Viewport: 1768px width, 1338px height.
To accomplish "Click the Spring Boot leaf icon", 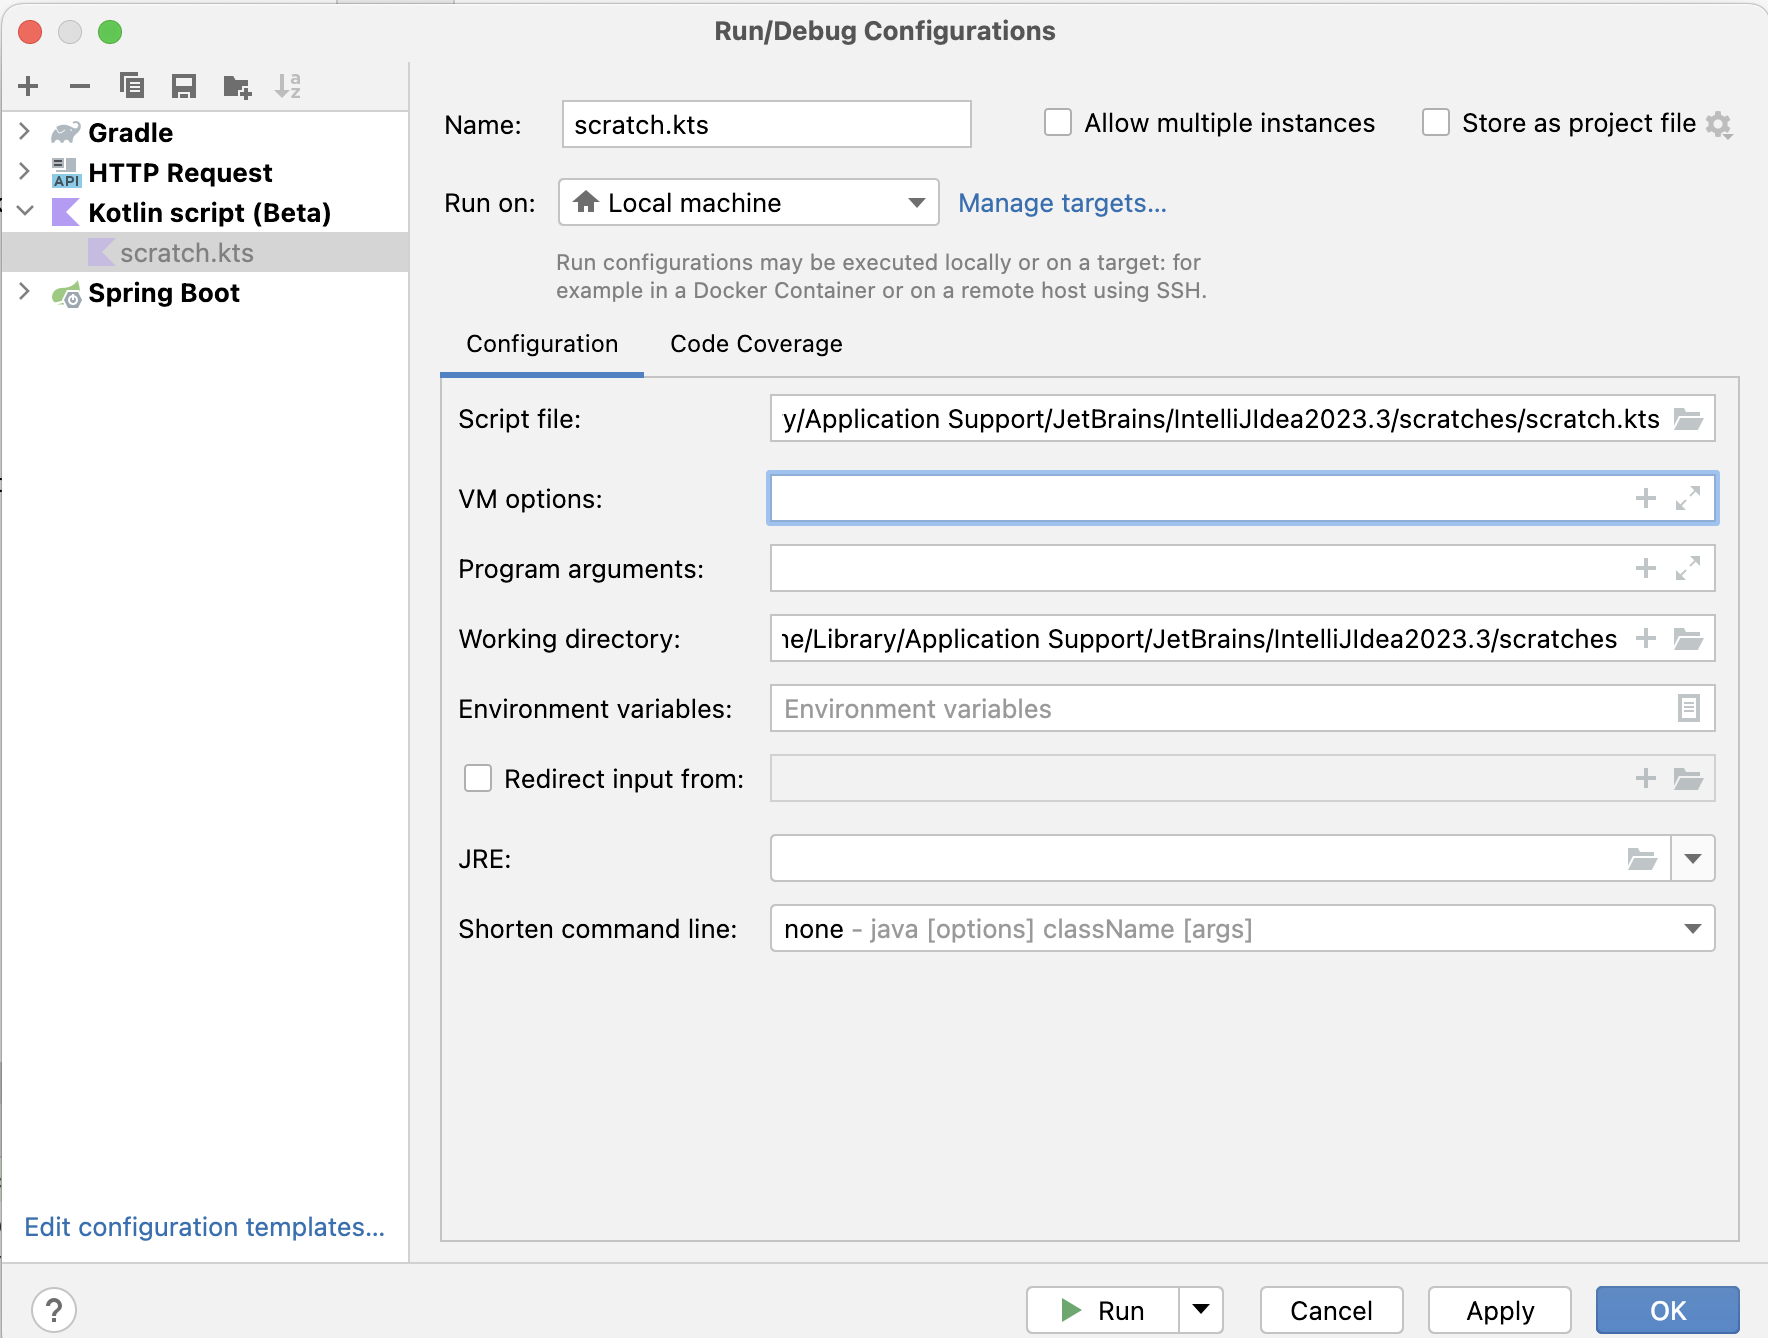I will coord(66,293).
